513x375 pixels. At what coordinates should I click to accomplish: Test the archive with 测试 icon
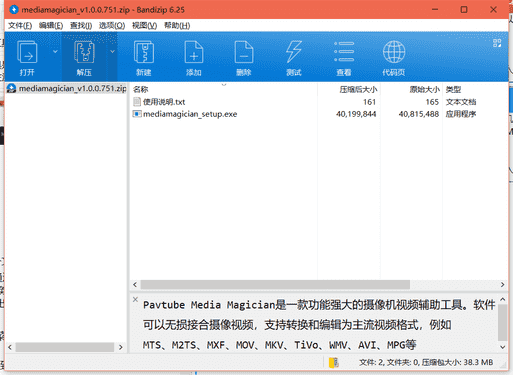294,57
